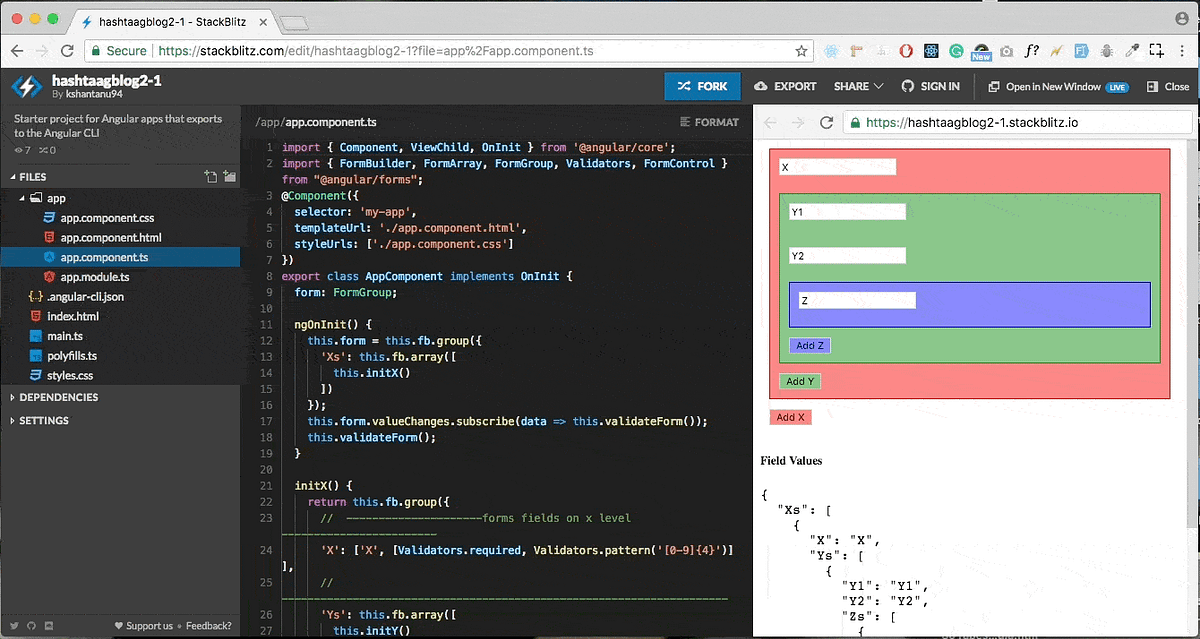Refresh the preview pane

(826, 122)
